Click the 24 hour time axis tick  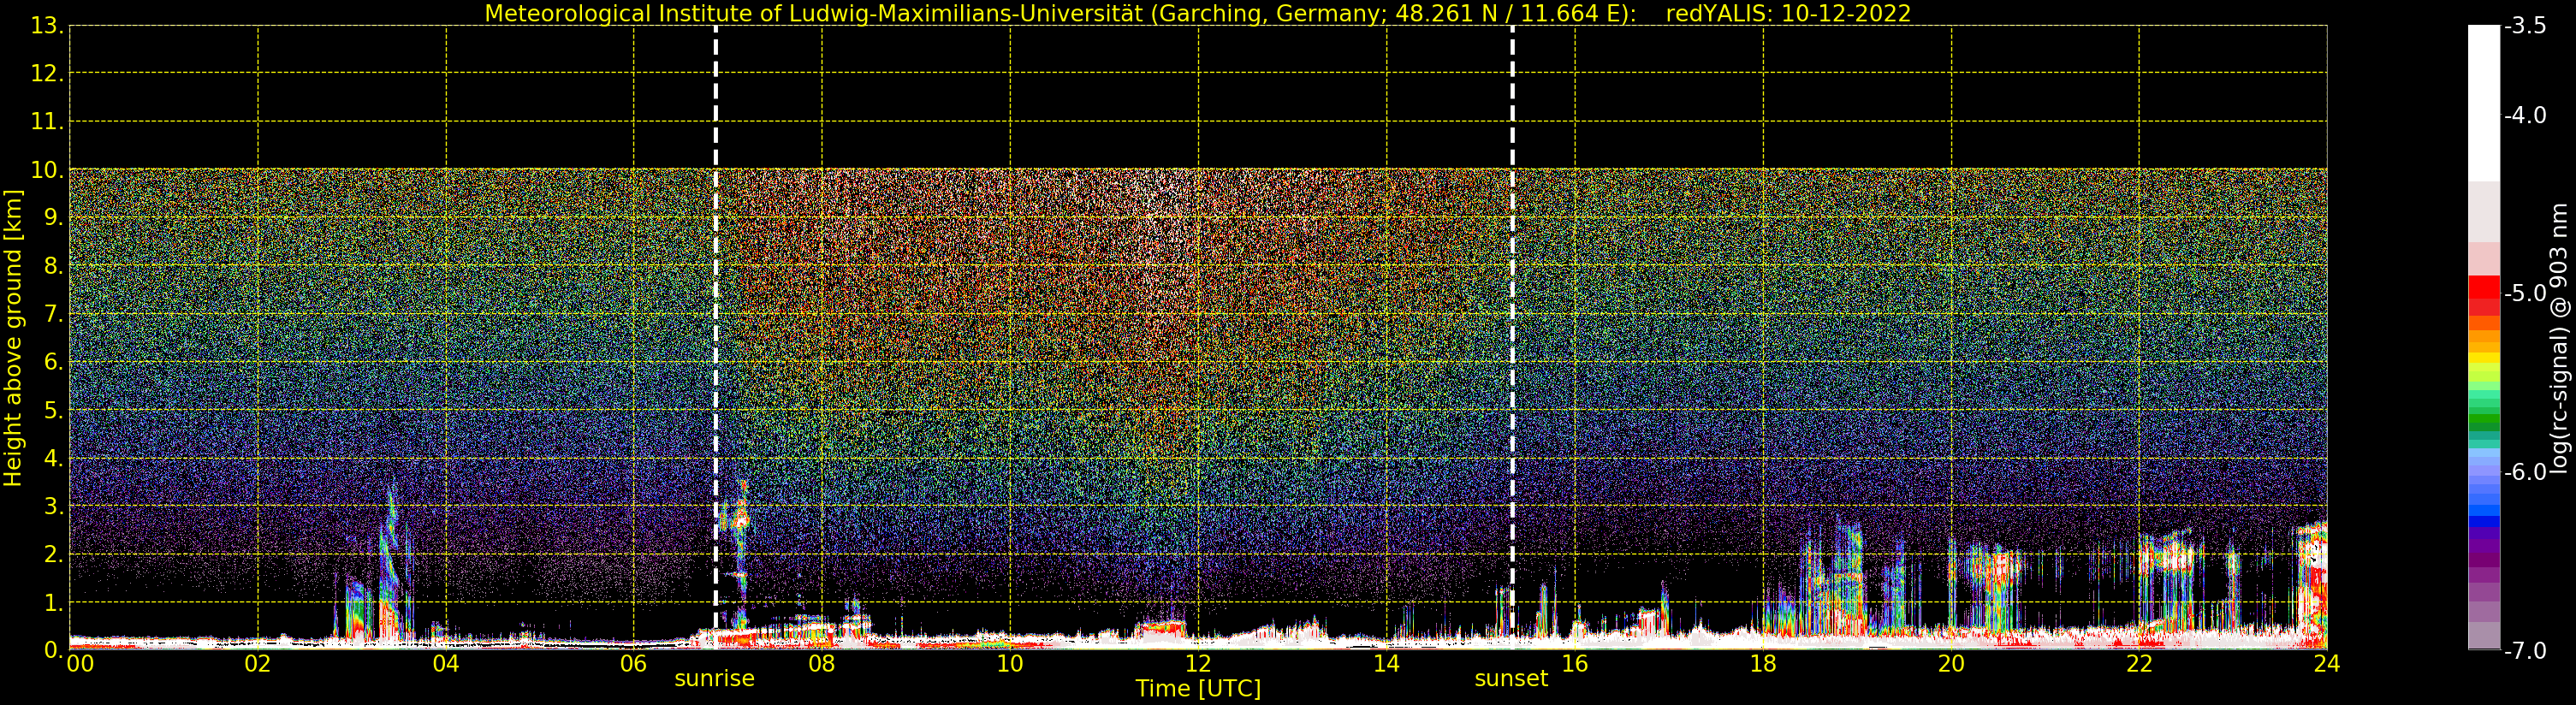tap(2327, 664)
